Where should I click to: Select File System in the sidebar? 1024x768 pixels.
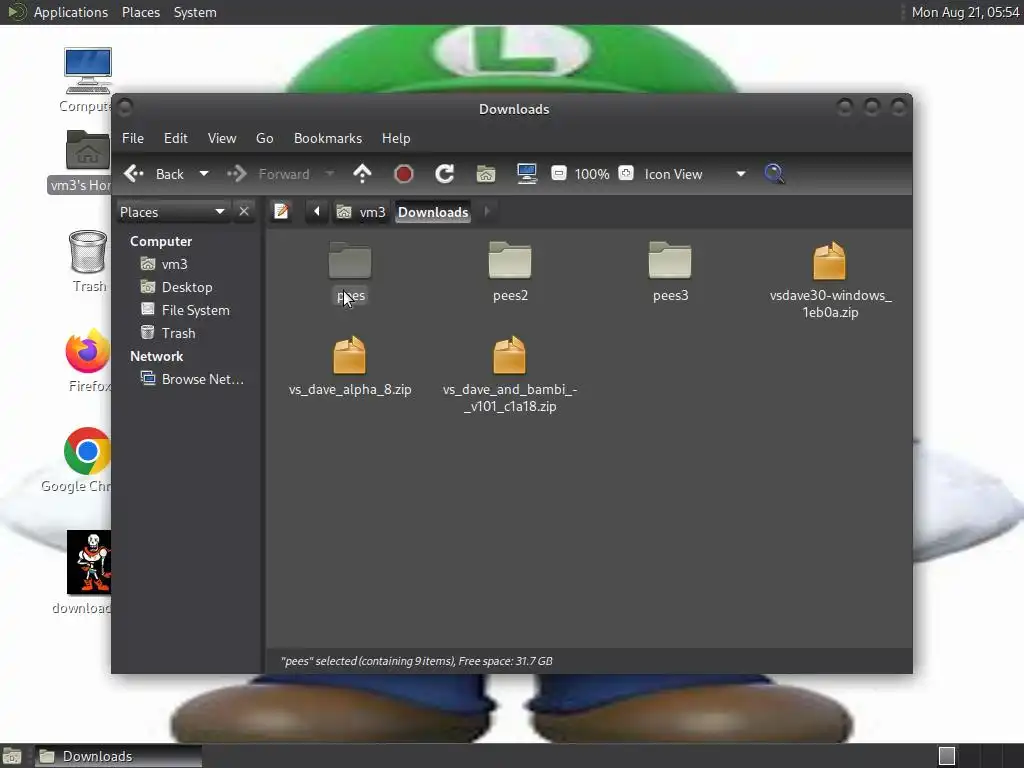(185, 310)
